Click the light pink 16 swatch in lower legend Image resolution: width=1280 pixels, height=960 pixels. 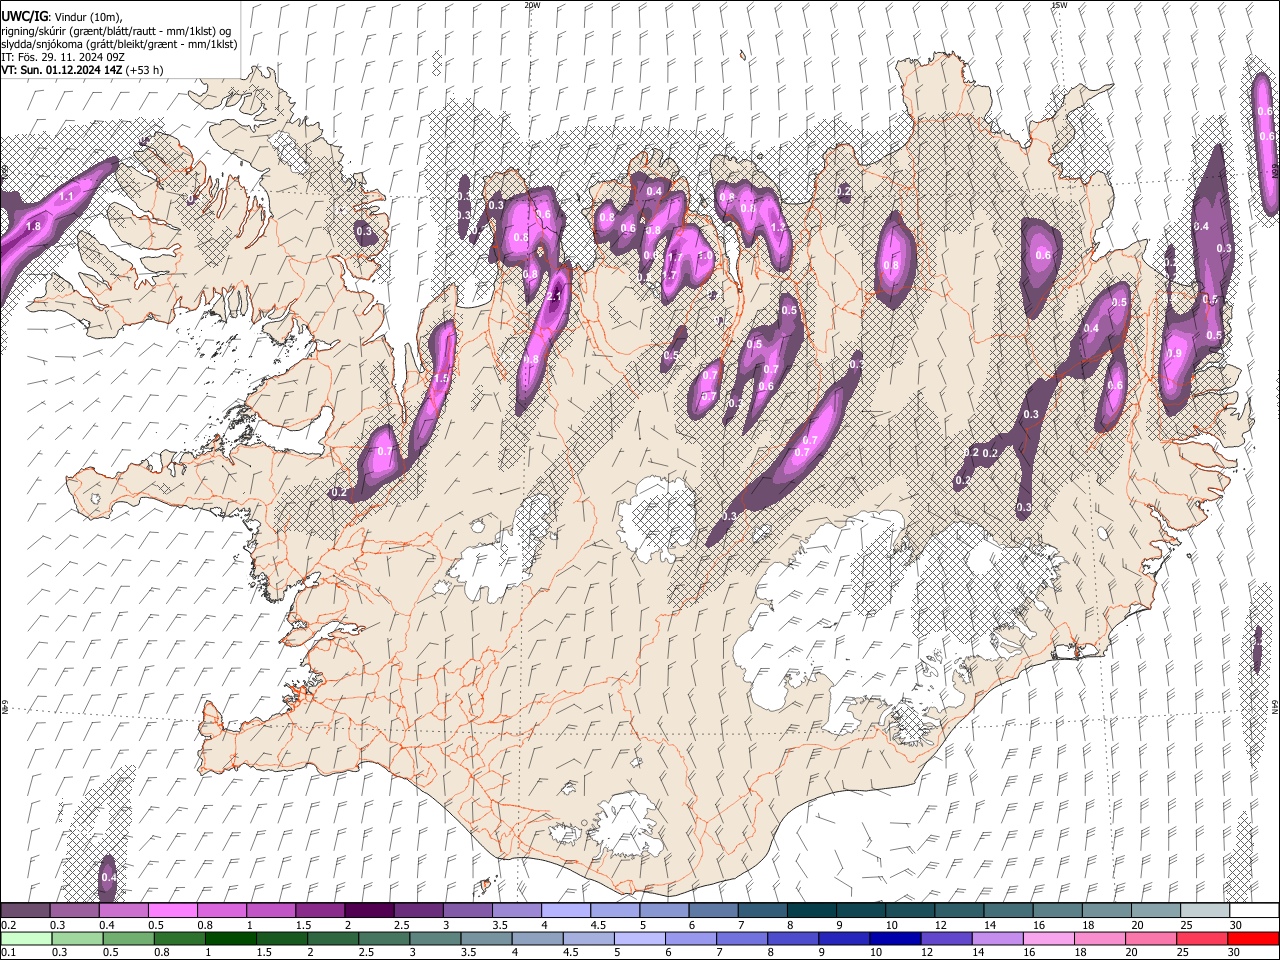[1047, 939]
